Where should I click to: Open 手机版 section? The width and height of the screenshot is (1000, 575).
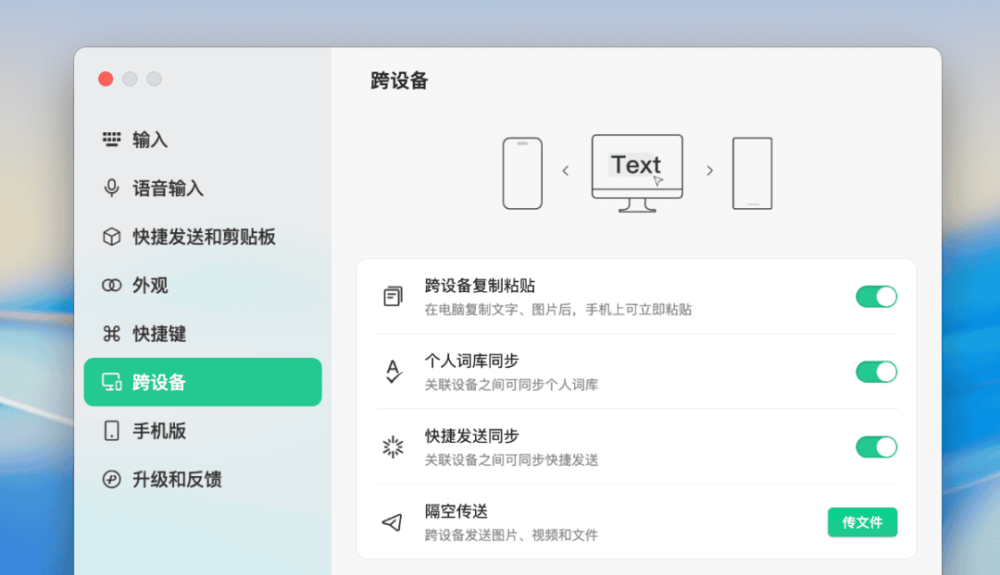point(203,430)
